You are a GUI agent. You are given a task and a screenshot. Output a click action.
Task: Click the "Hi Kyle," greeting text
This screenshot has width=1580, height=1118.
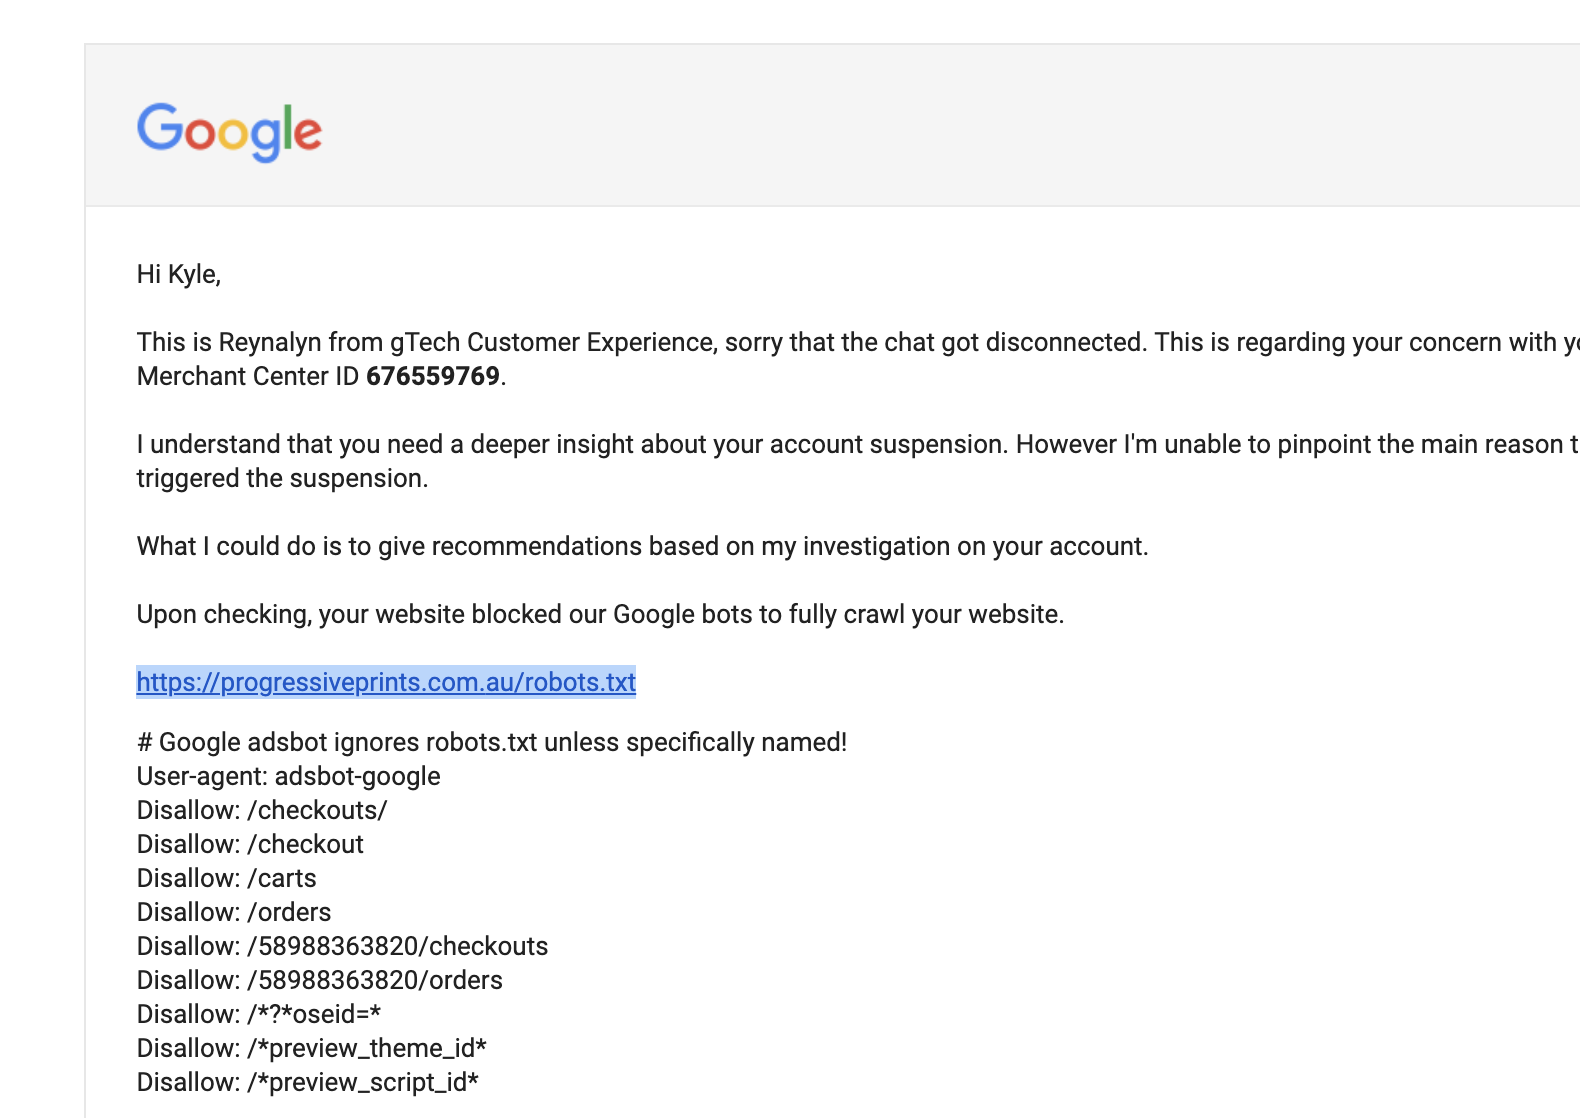coord(179,274)
